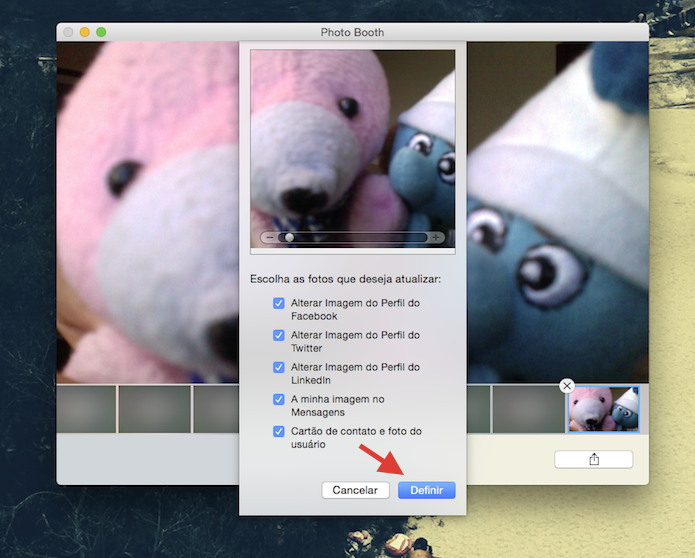Delete the selected thumbnail with the X icon

click(567, 386)
